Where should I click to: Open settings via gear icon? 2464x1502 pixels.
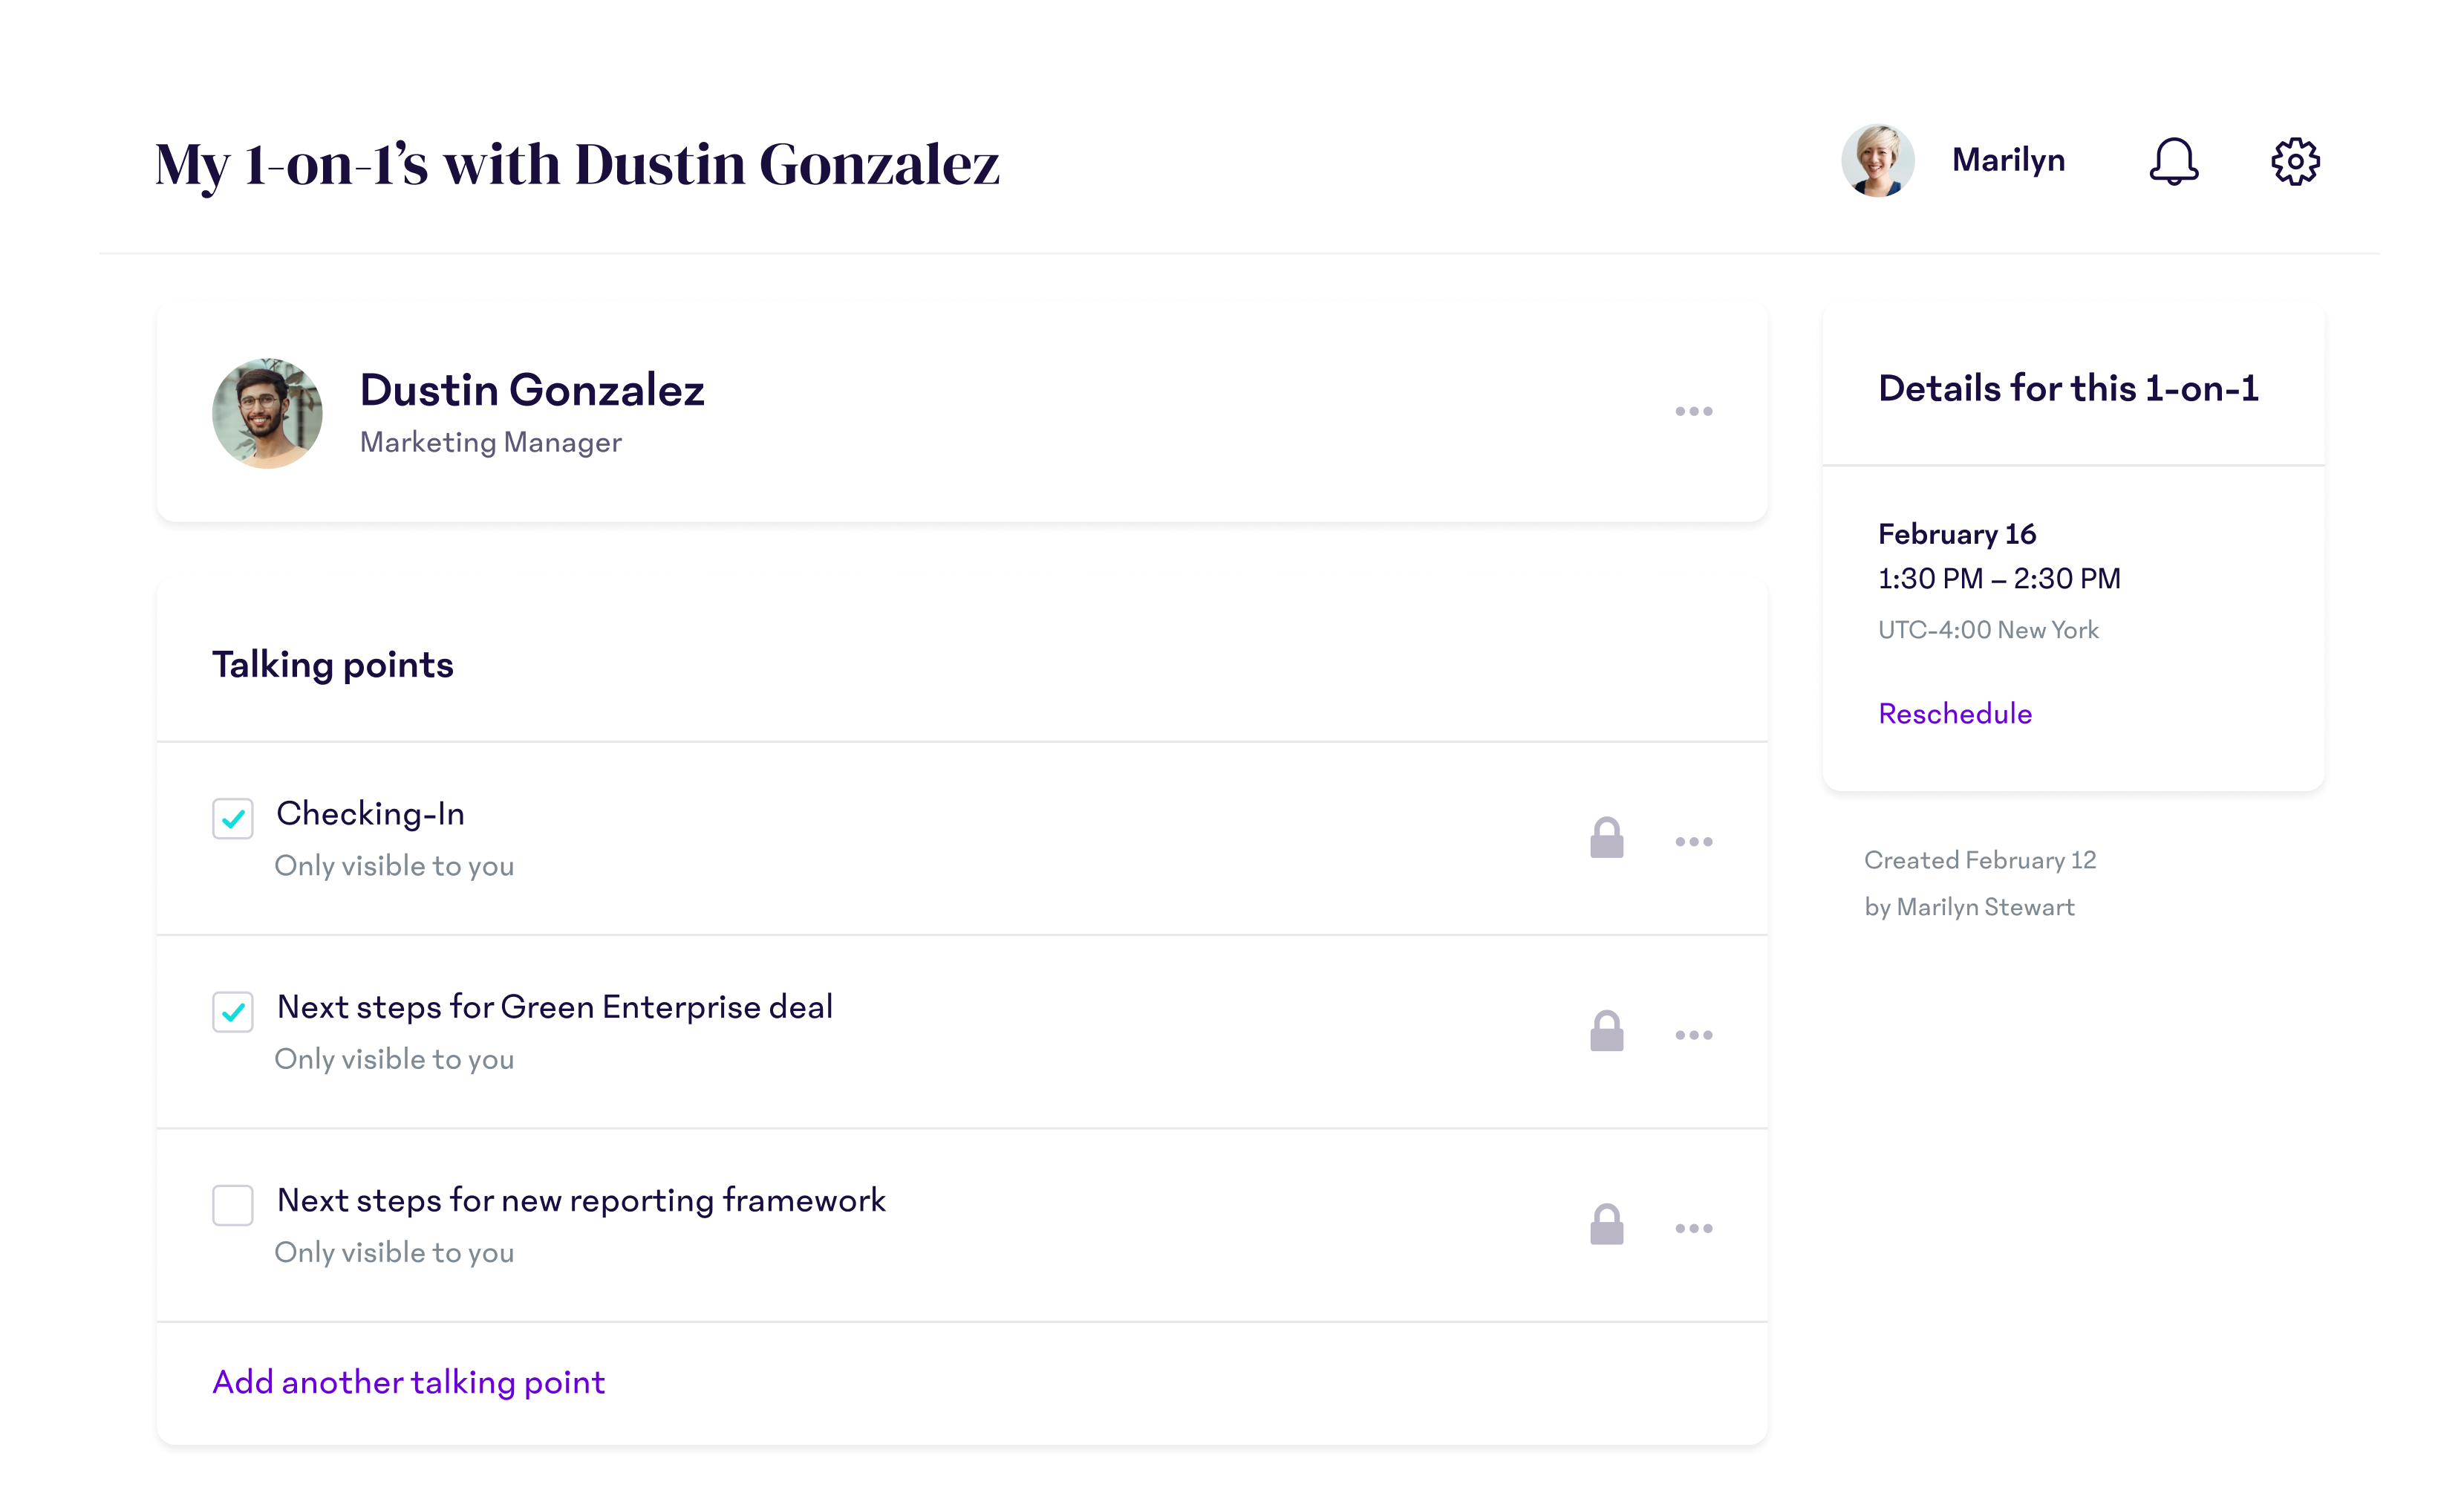click(x=2295, y=161)
